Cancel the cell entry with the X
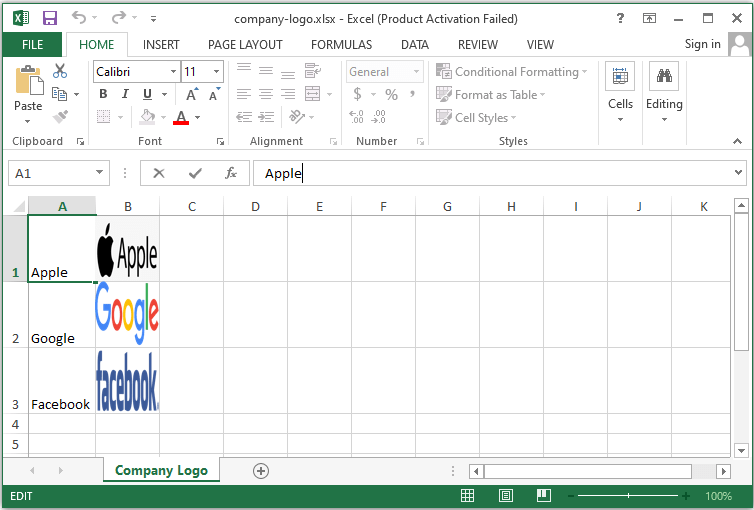 (159, 173)
